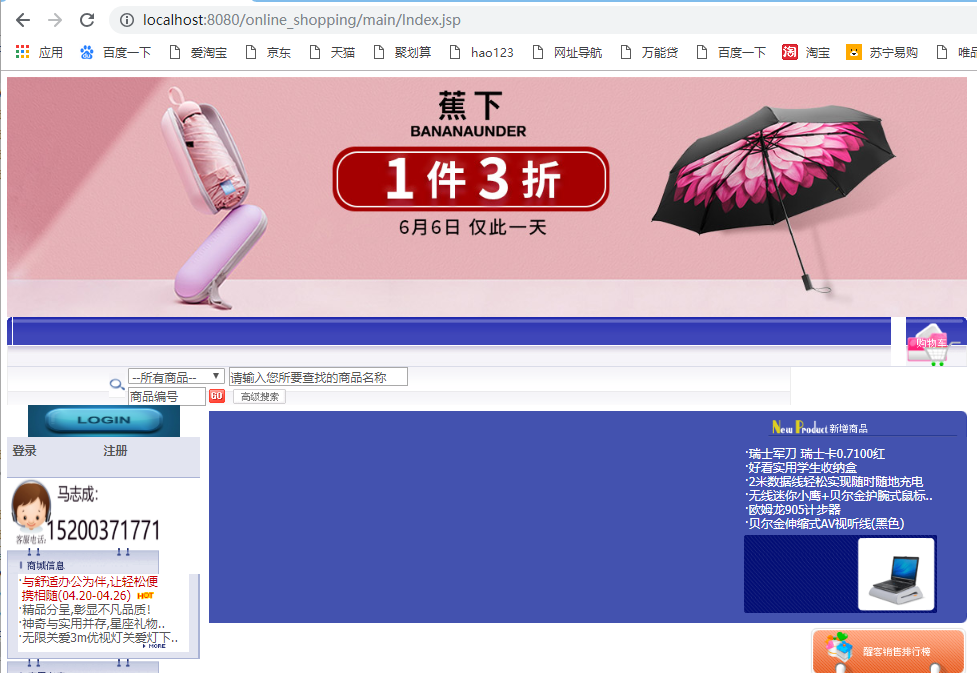Screen dimensions: 977x673
Task: Click the product name search field
Action: pos(318,377)
